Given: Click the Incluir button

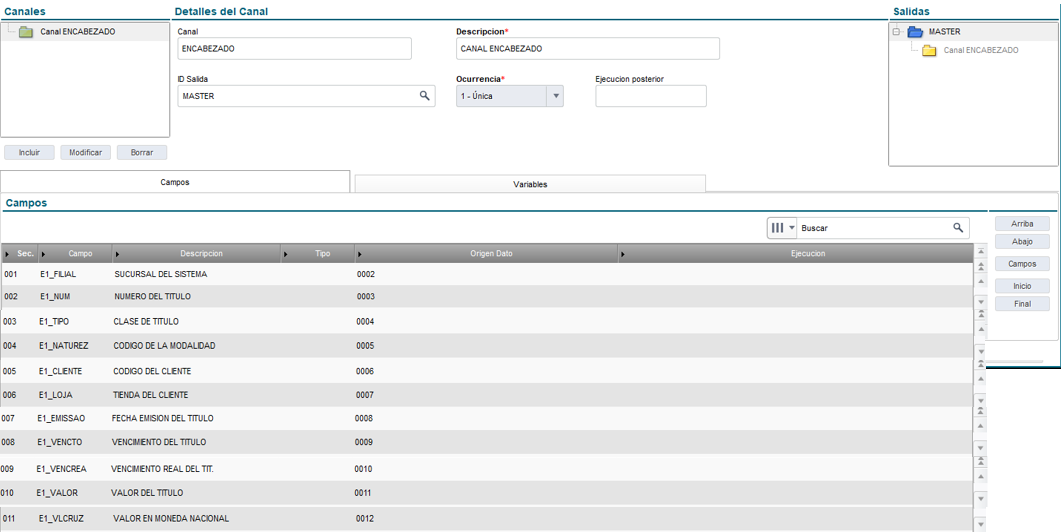Looking at the screenshot, I should (x=29, y=152).
